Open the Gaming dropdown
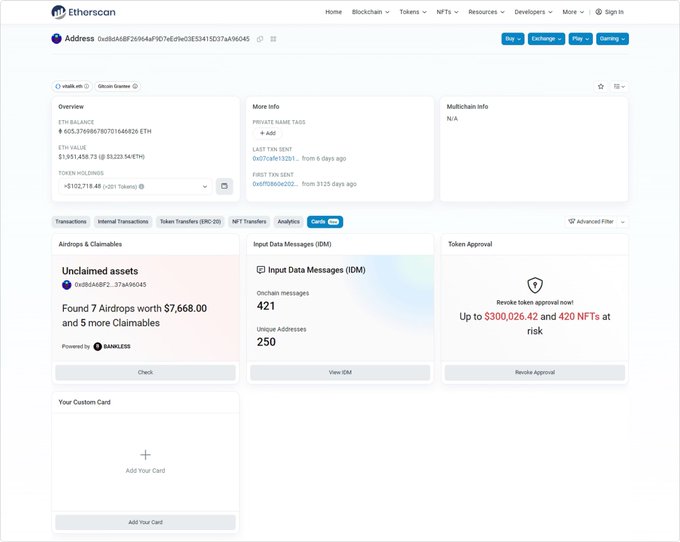The width and height of the screenshot is (680, 542). tap(611, 39)
